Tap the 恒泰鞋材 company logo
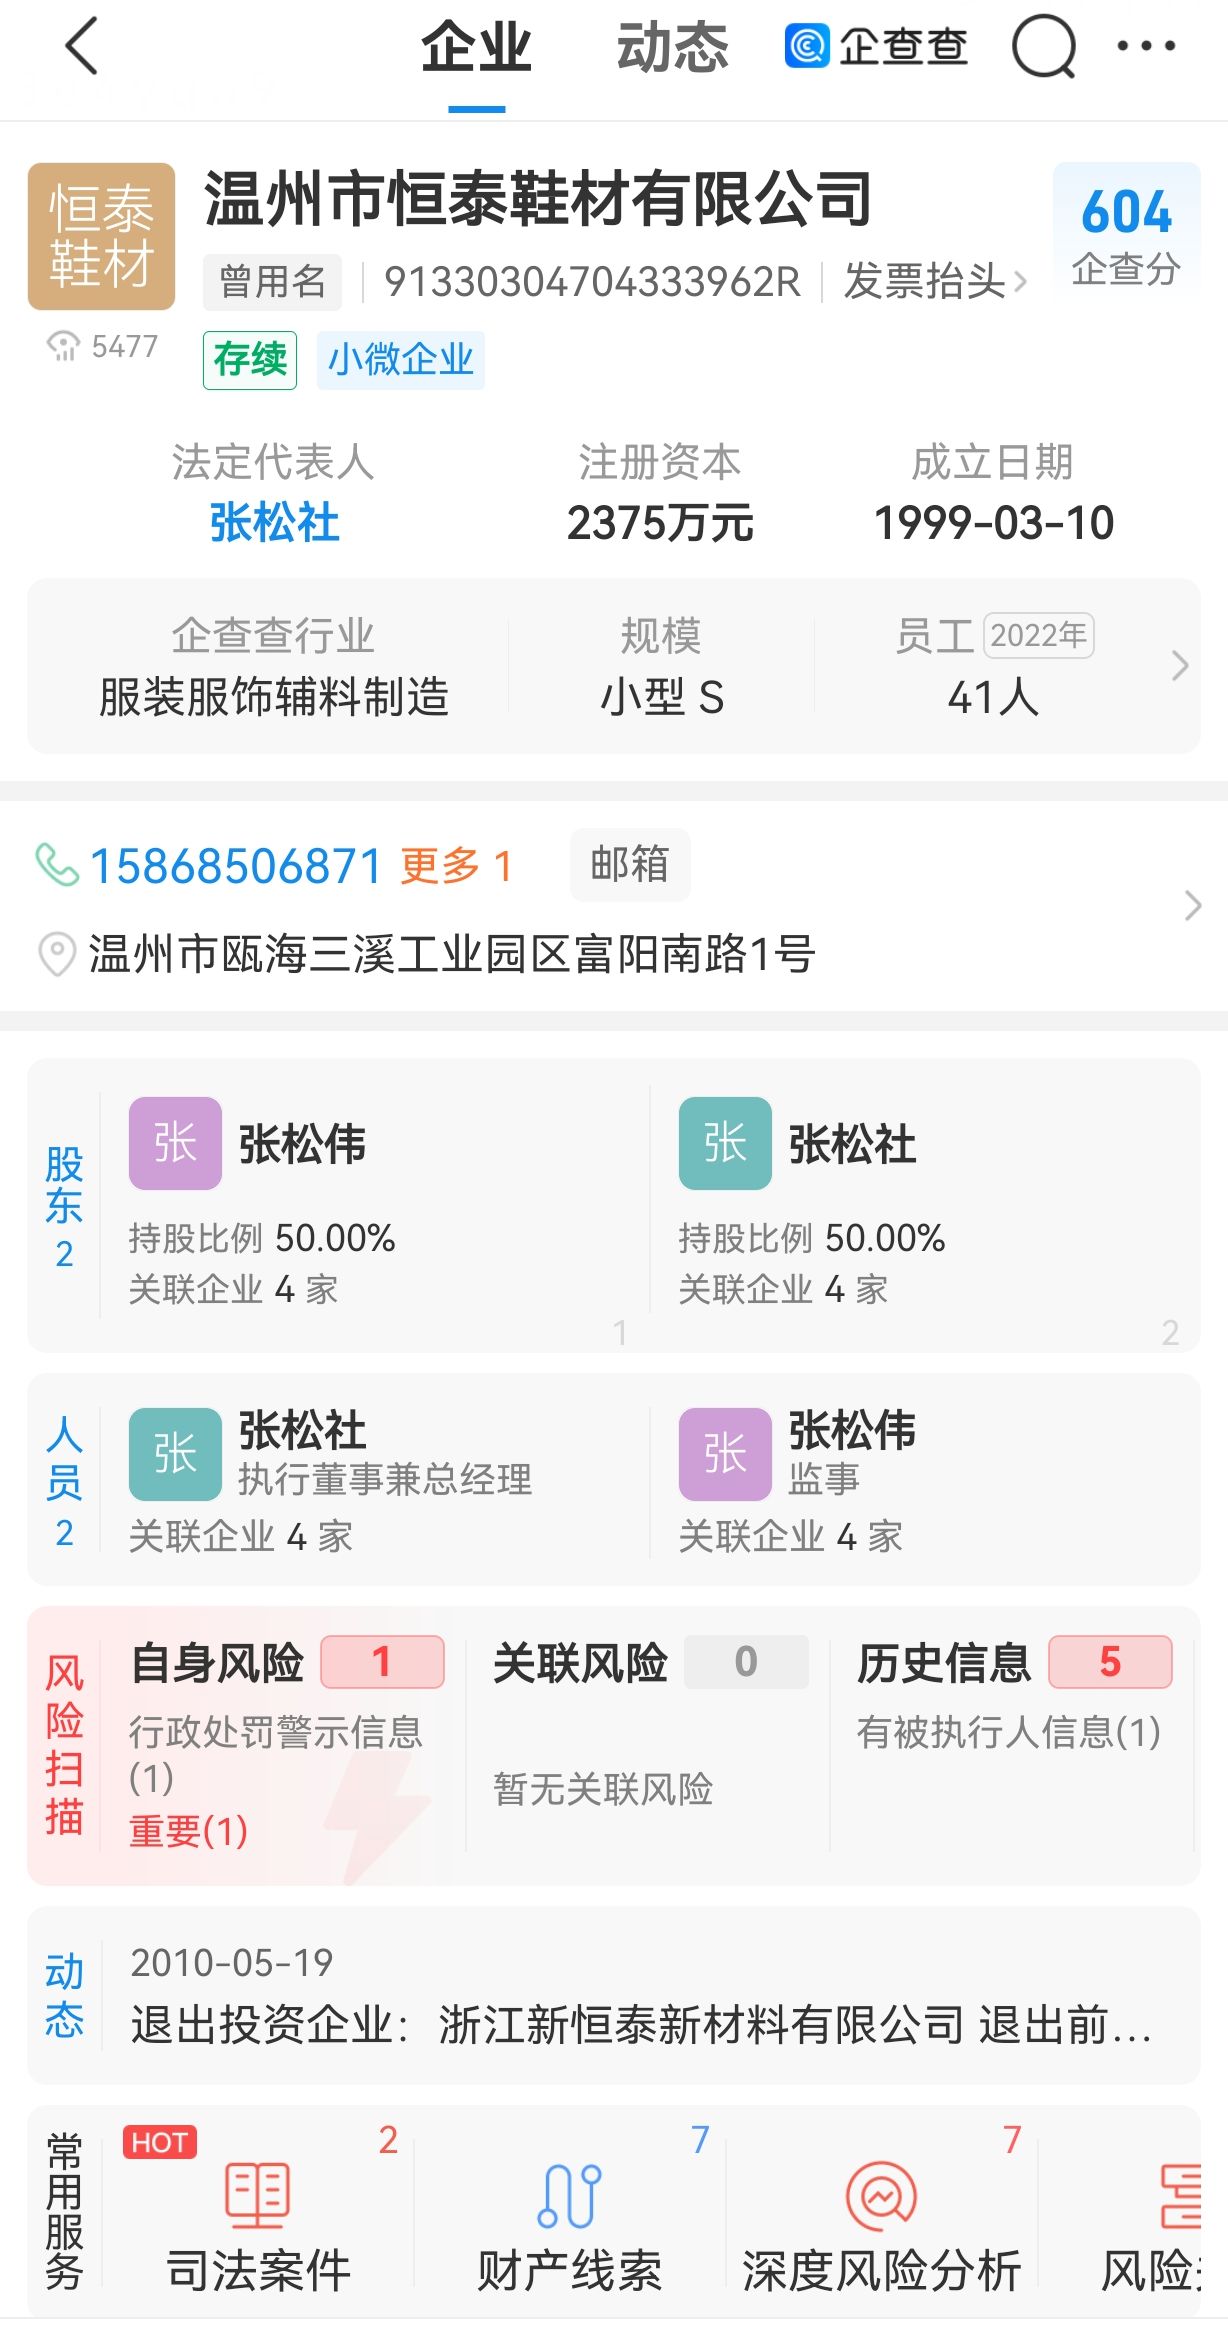This screenshot has width=1228, height=2343. 101,236
